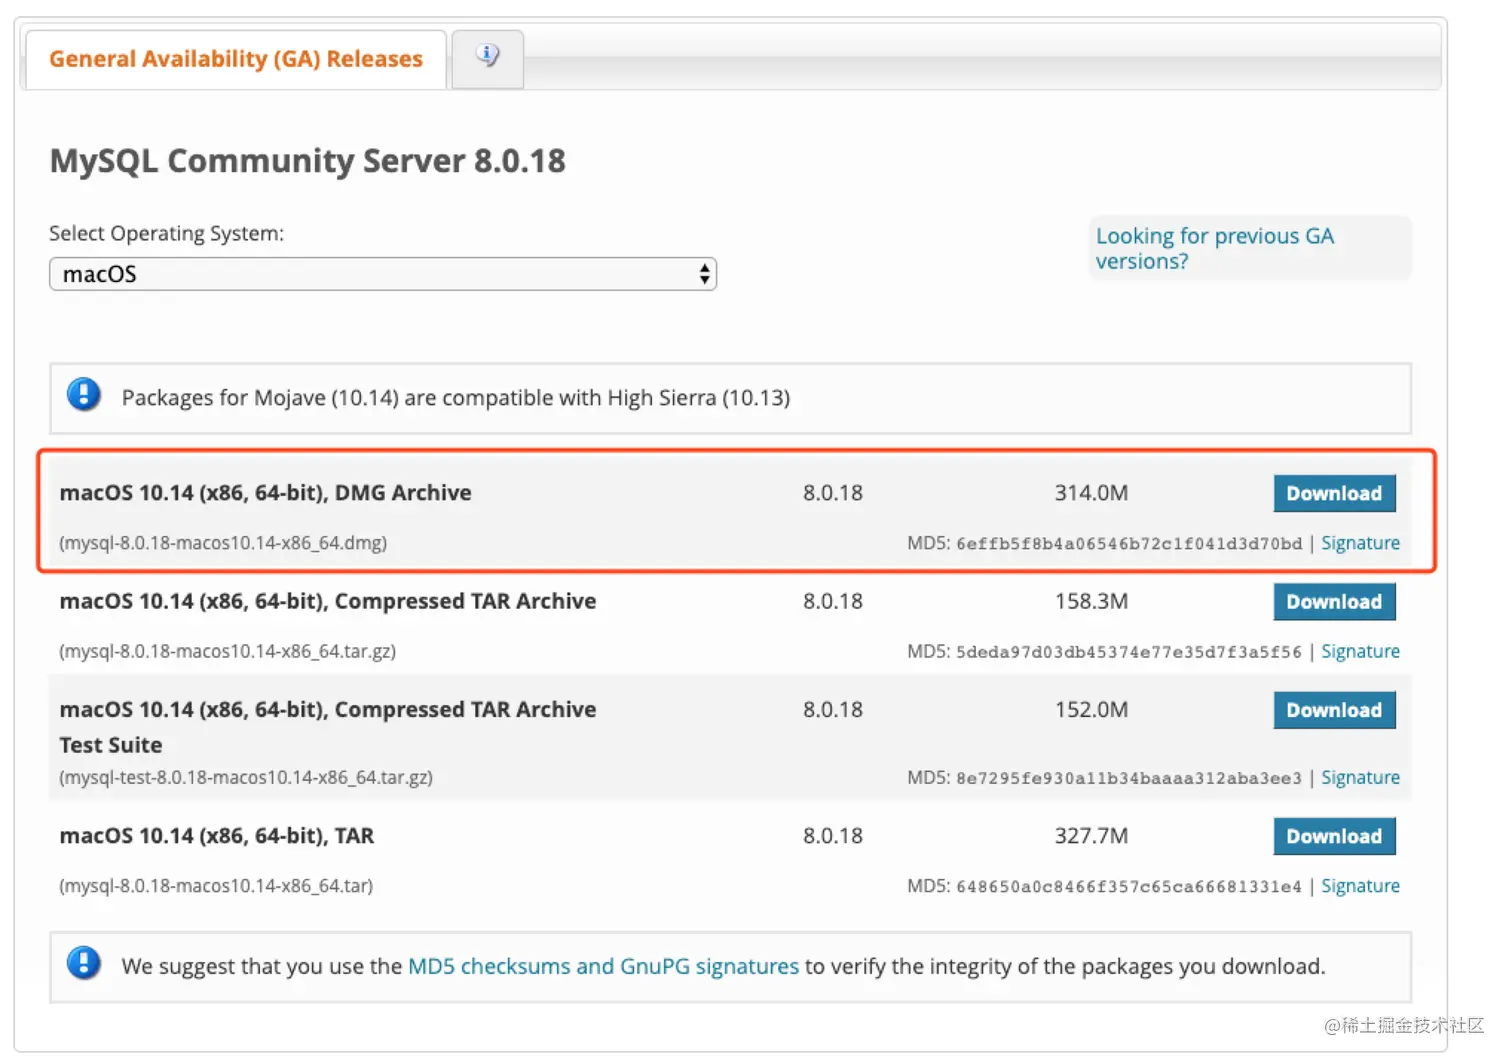Click the Select Operating System label

click(167, 233)
